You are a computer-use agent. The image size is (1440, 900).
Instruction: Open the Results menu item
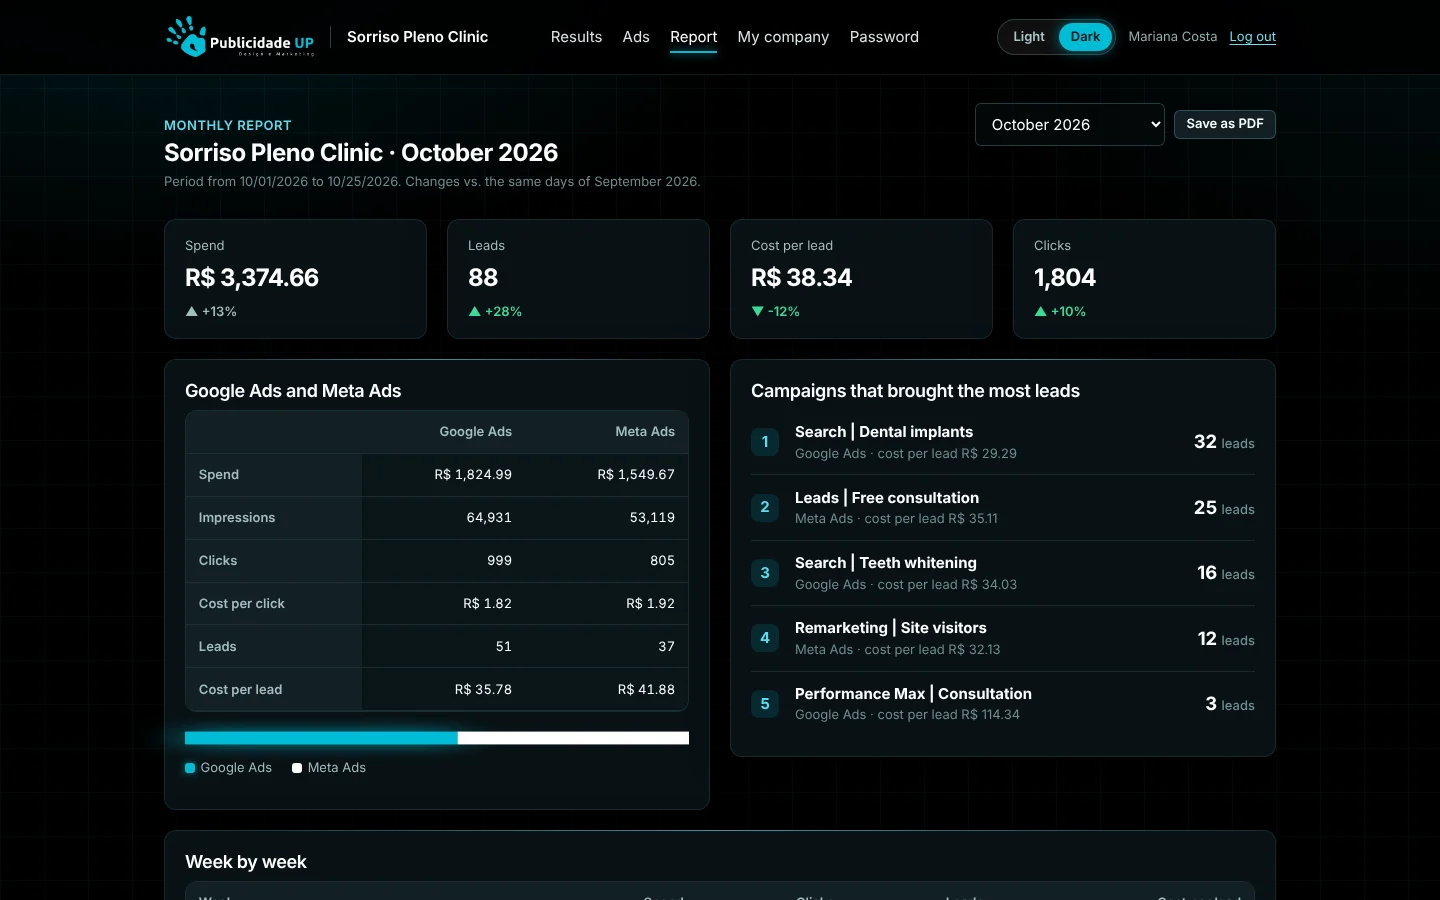tap(576, 37)
